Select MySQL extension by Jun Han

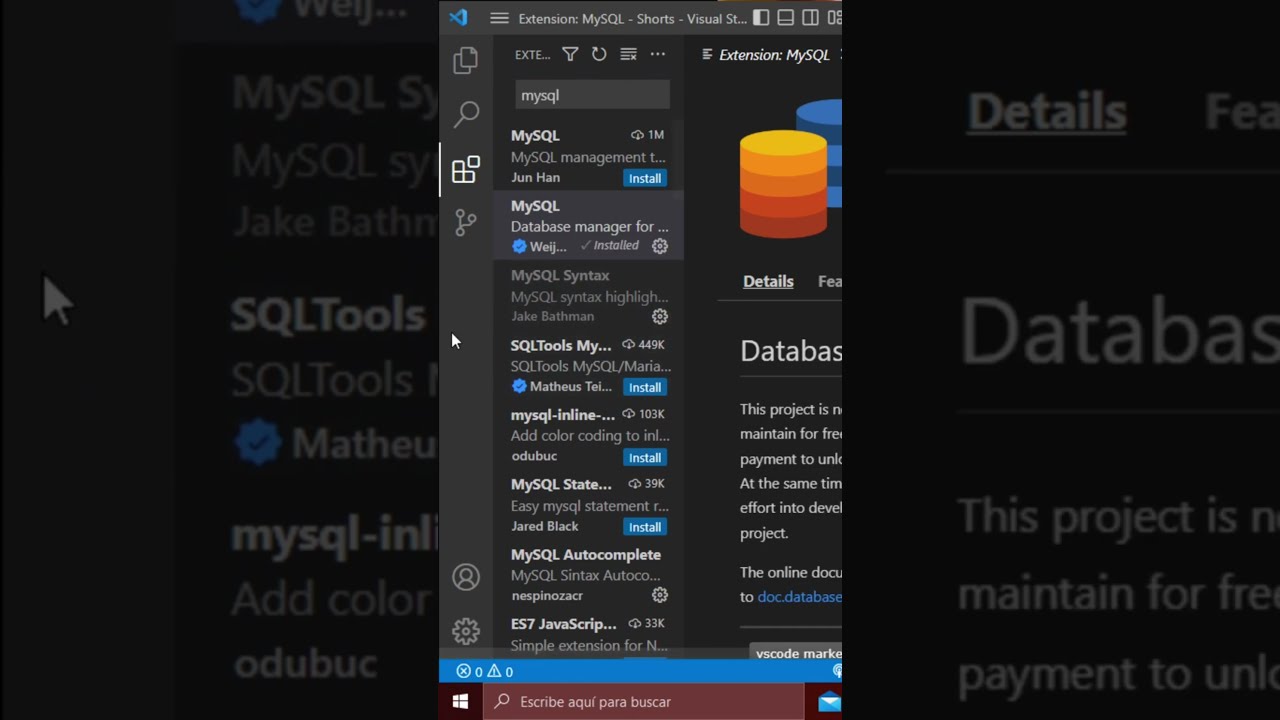588,155
